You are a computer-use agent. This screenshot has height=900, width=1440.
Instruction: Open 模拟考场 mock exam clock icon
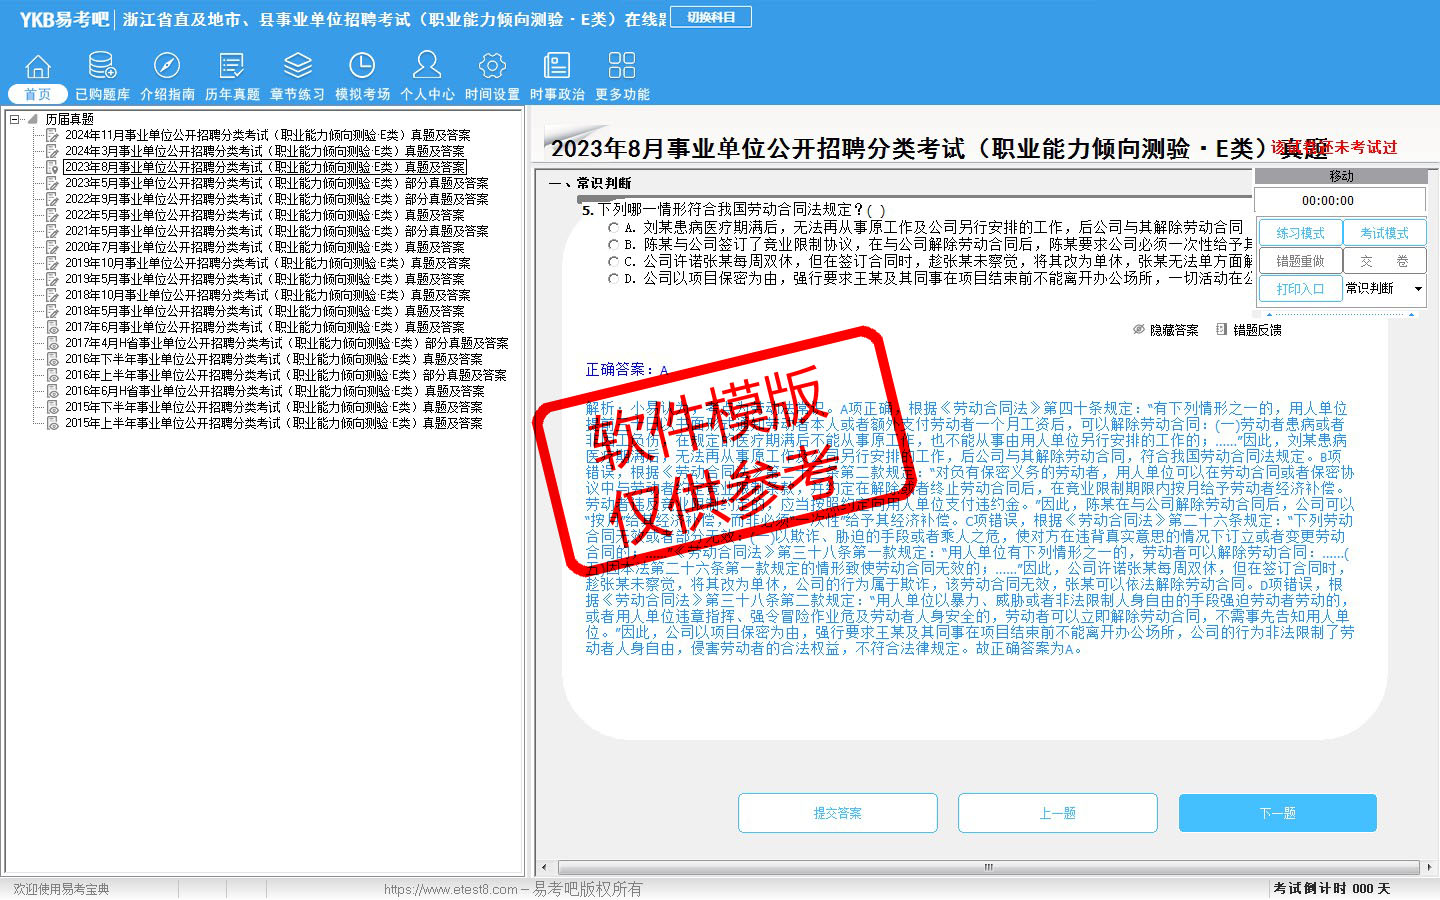click(x=362, y=67)
